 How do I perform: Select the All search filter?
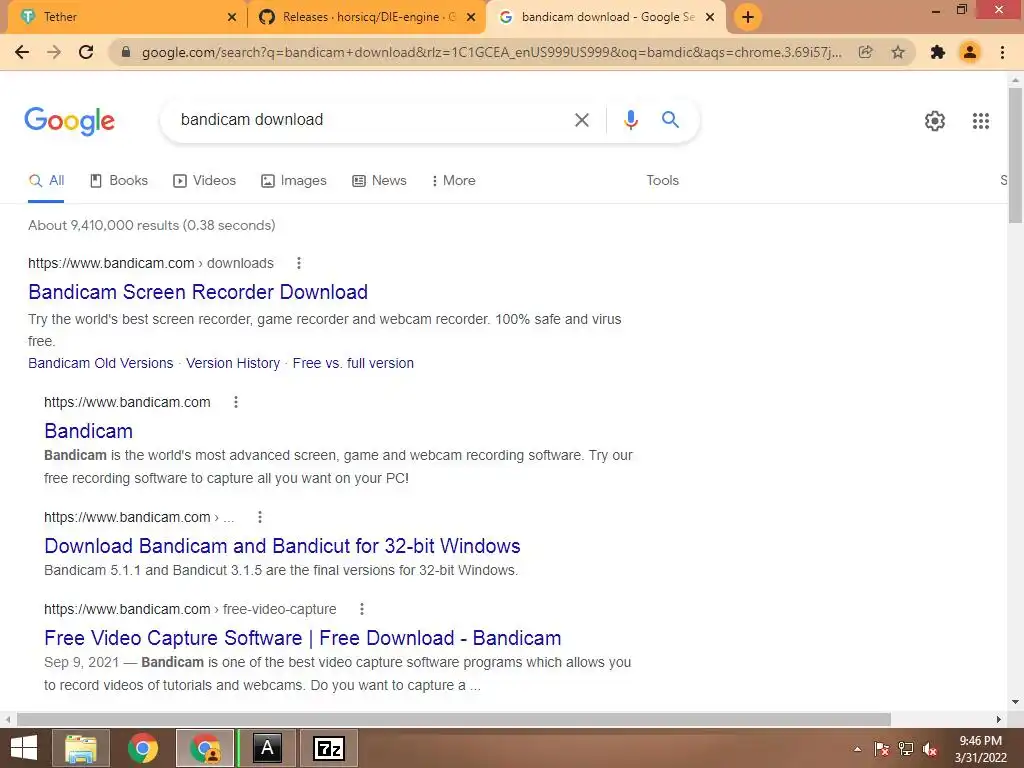pos(46,181)
